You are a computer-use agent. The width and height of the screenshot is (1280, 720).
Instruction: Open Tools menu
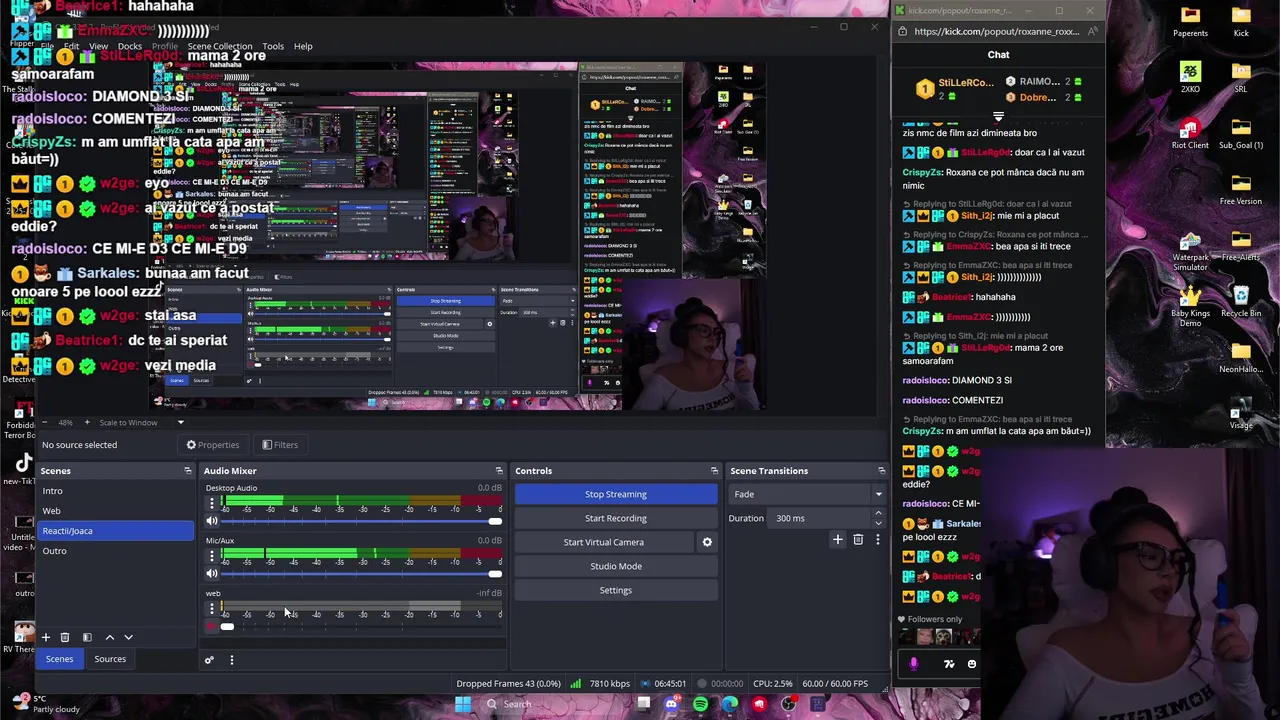(x=273, y=46)
